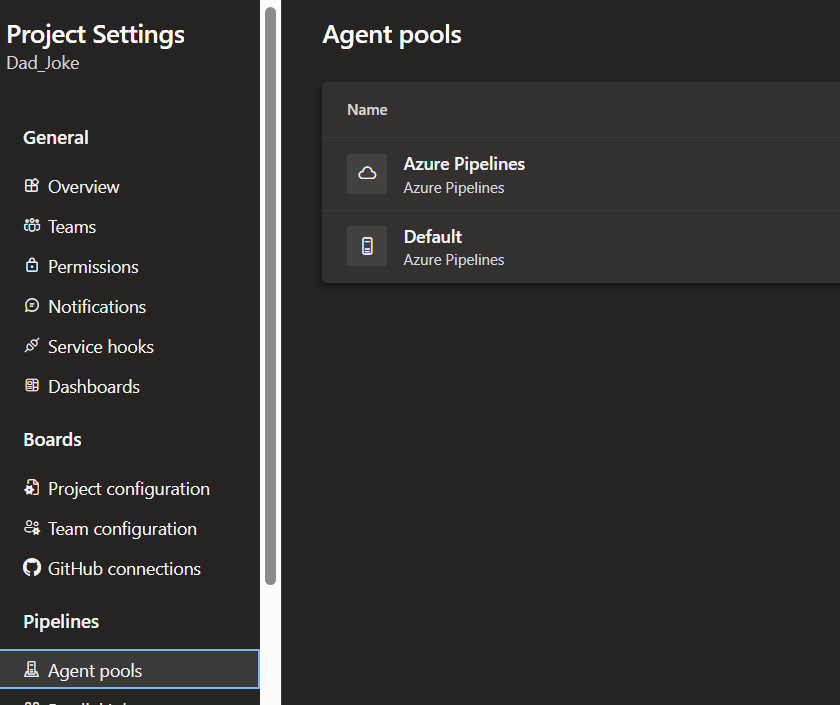This screenshot has height=705, width=840.
Task: Click the device icon for Default pool
Action: tap(367, 246)
